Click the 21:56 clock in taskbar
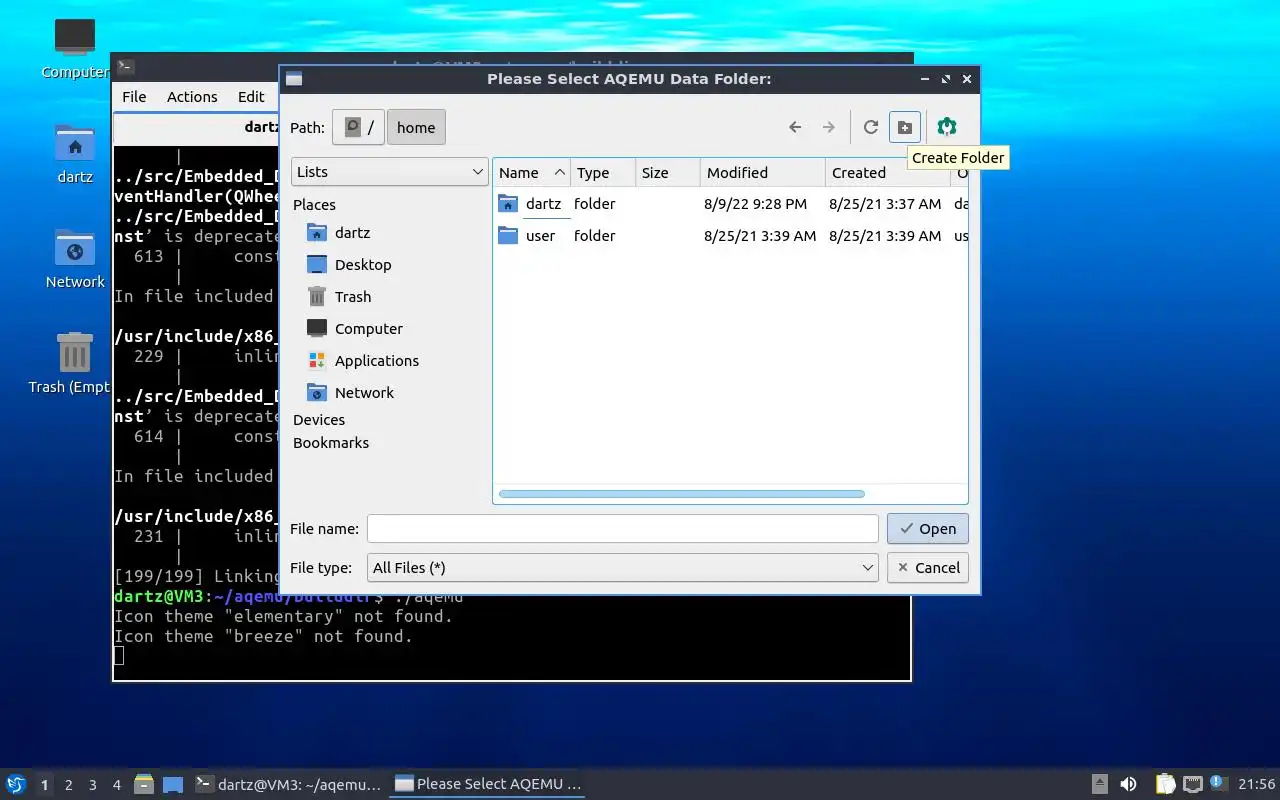 (1257, 784)
